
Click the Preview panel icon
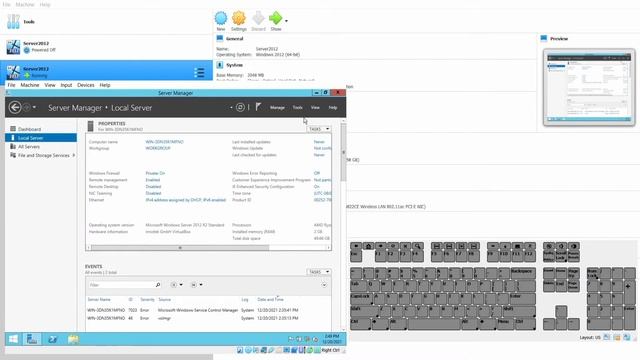click(544, 38)
